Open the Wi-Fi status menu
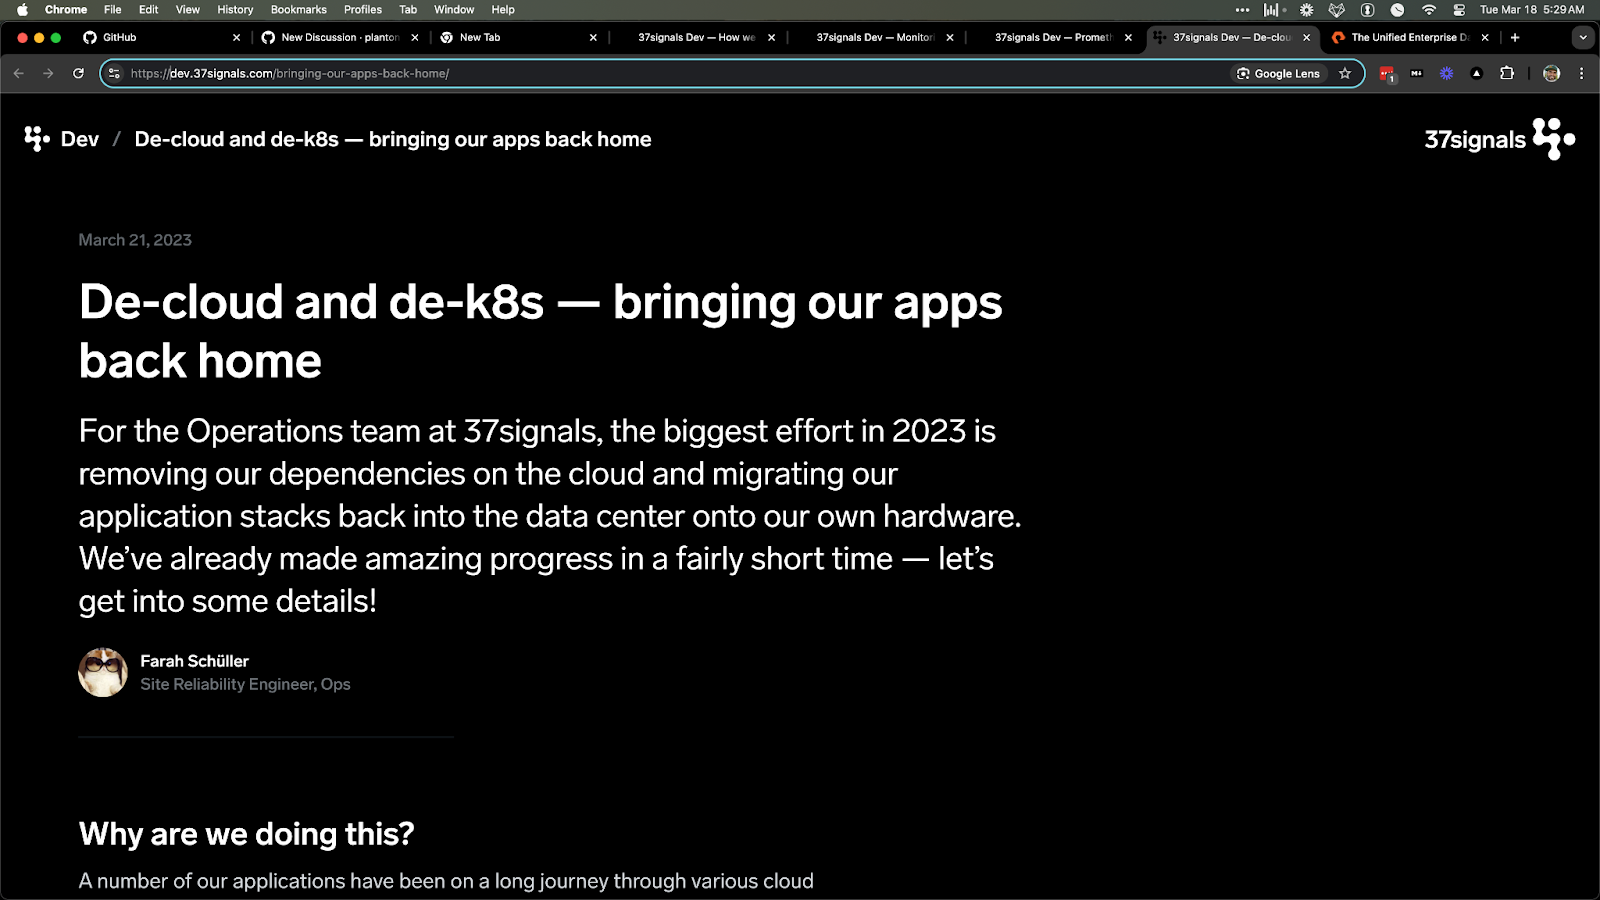1600x900 pixels. [1429, 10]
